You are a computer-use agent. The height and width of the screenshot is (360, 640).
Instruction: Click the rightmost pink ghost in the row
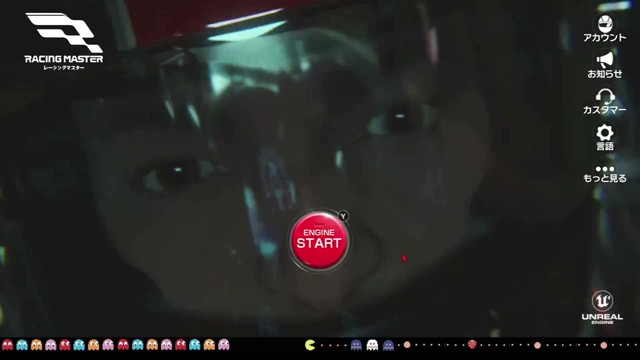(x=224, y=345)
